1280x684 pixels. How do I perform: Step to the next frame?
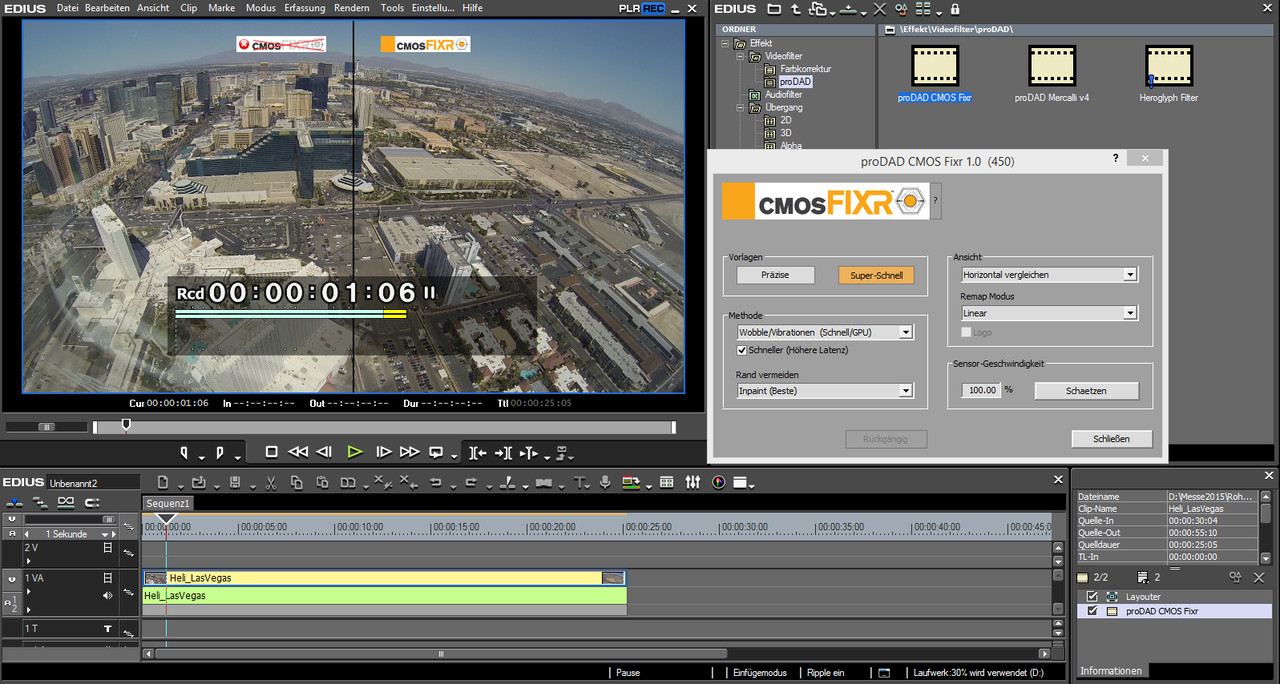click(383, 452)
